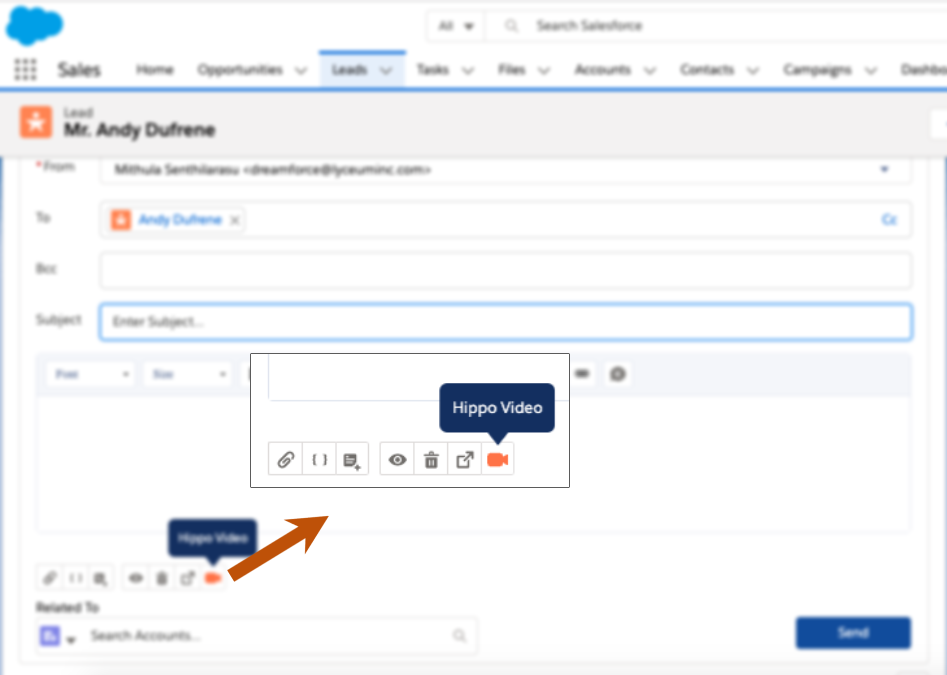Expand the Opportunities tab chevron
This screenshot has width=947, height=675.
point(301,71)
